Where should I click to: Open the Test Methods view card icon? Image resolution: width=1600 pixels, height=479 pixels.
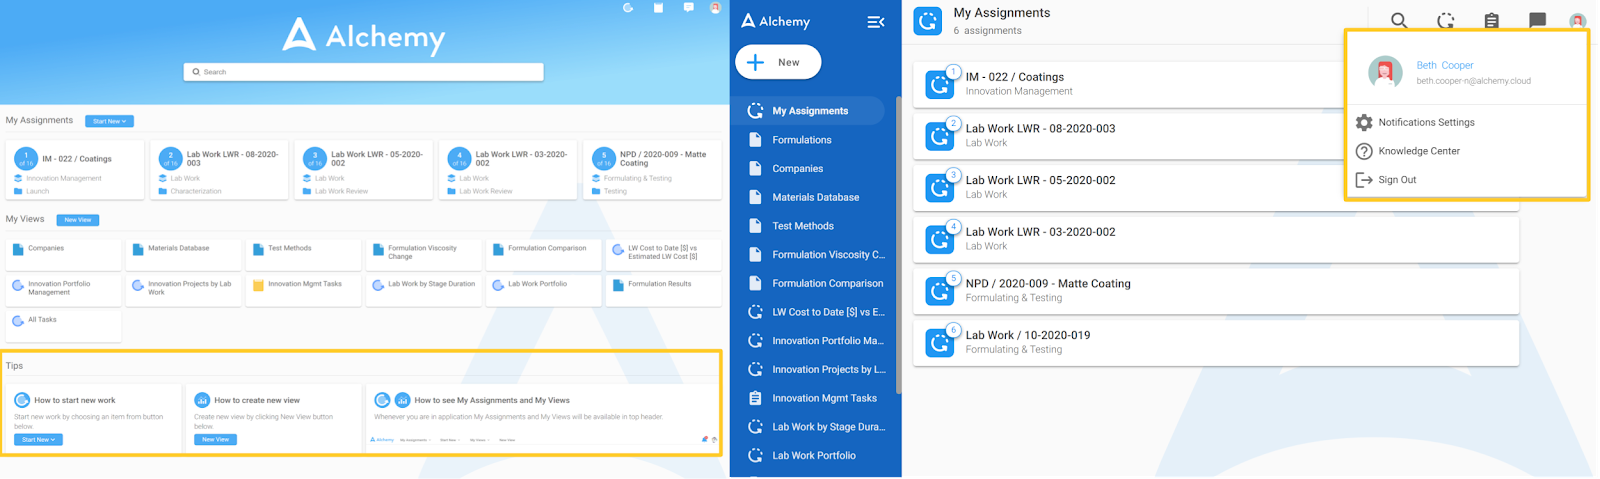click(258, 249)
